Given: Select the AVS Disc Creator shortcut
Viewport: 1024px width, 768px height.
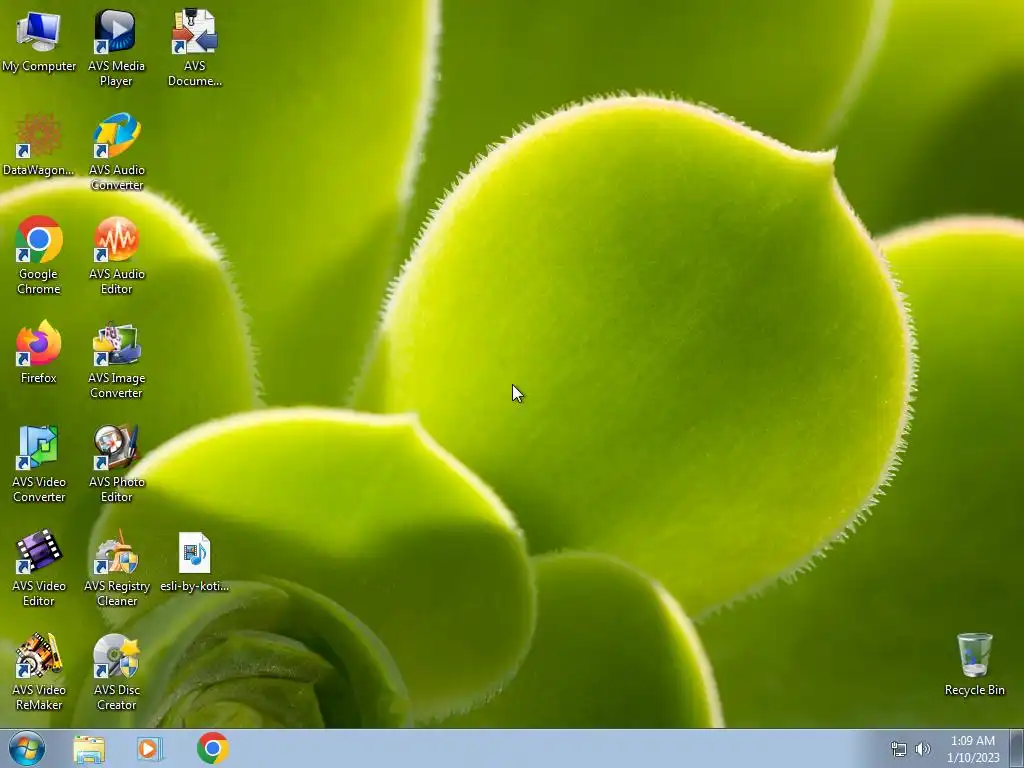Looking at the screenshot, I should 116,672.
